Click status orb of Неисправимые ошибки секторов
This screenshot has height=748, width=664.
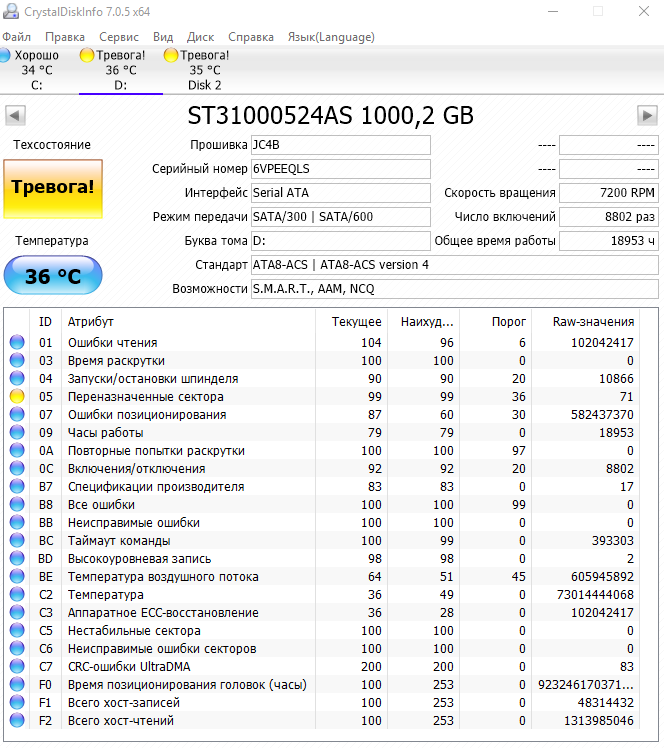[17, 648]
